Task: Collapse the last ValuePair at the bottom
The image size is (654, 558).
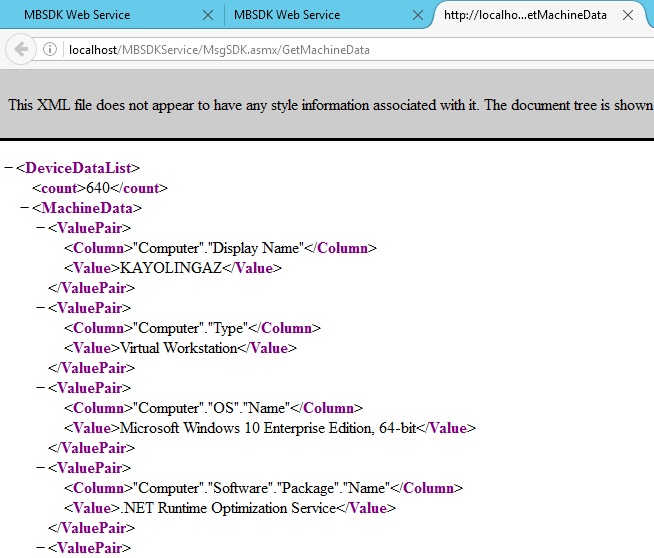Action: click(x=41, y=548)
